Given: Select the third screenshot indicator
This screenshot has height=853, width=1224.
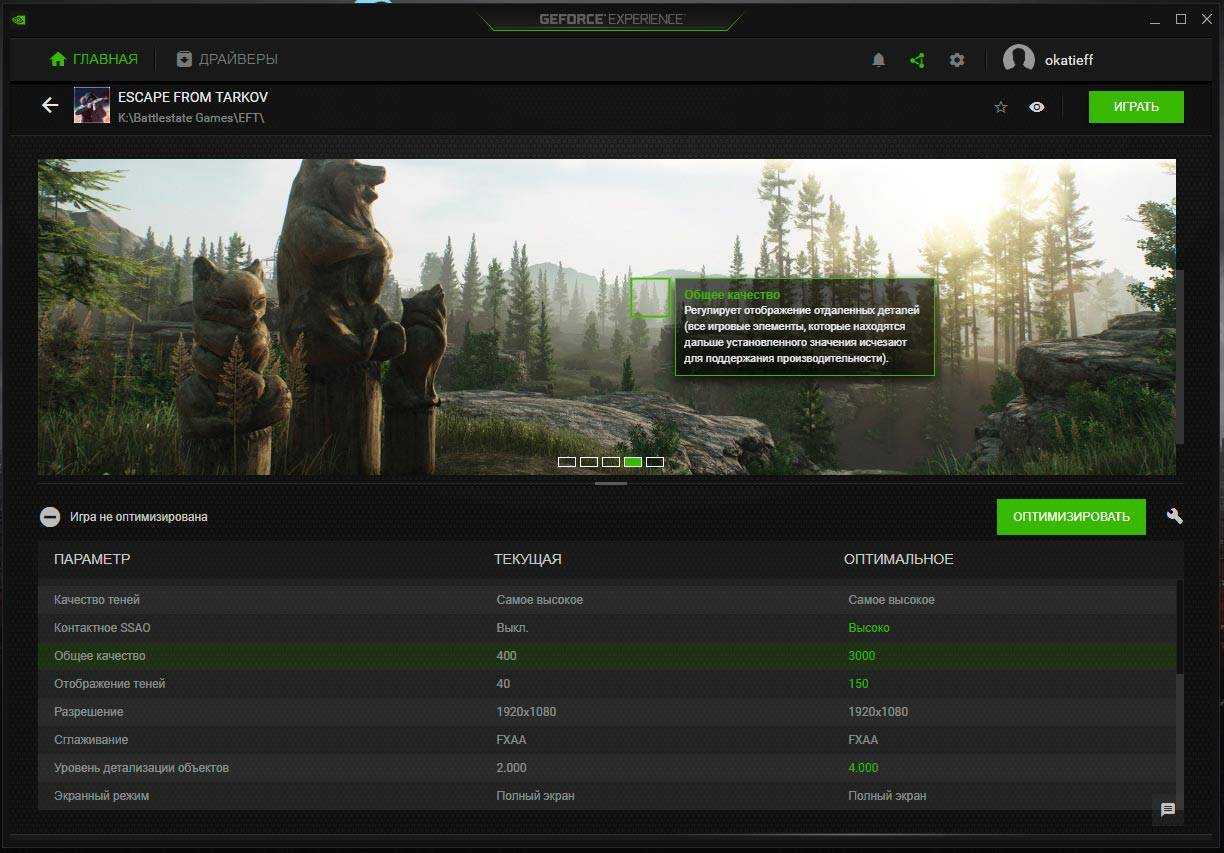Looking at the screenshot, I should click(x=611, y=462).
